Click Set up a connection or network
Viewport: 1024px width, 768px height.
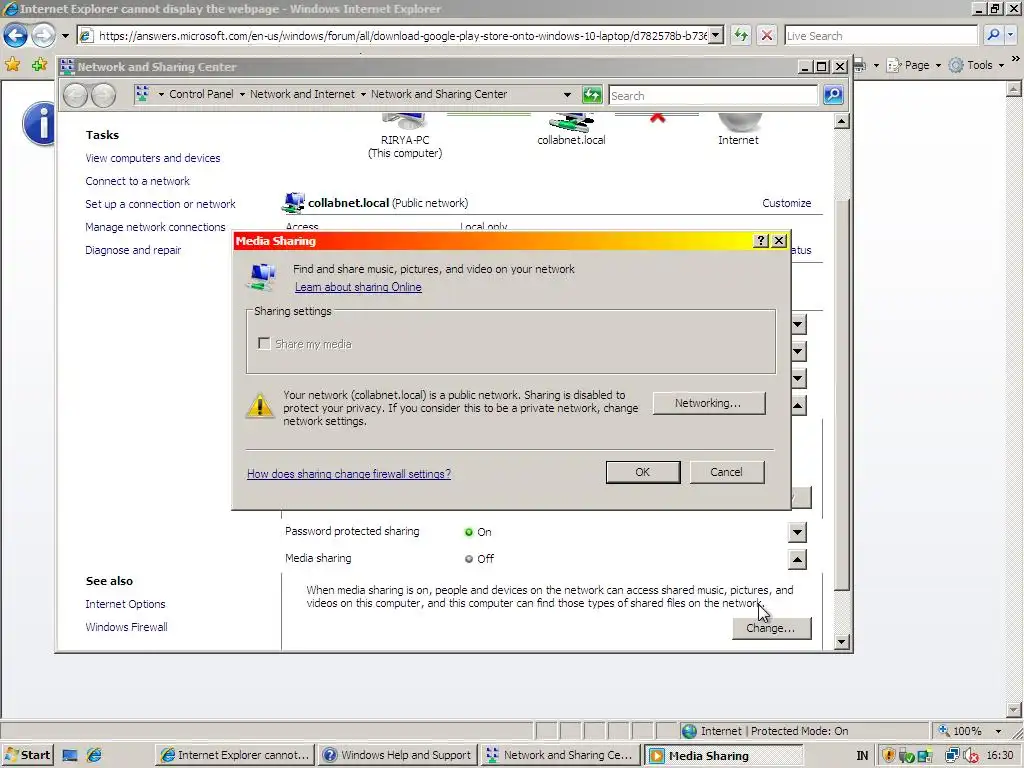(x=160, y=204)
